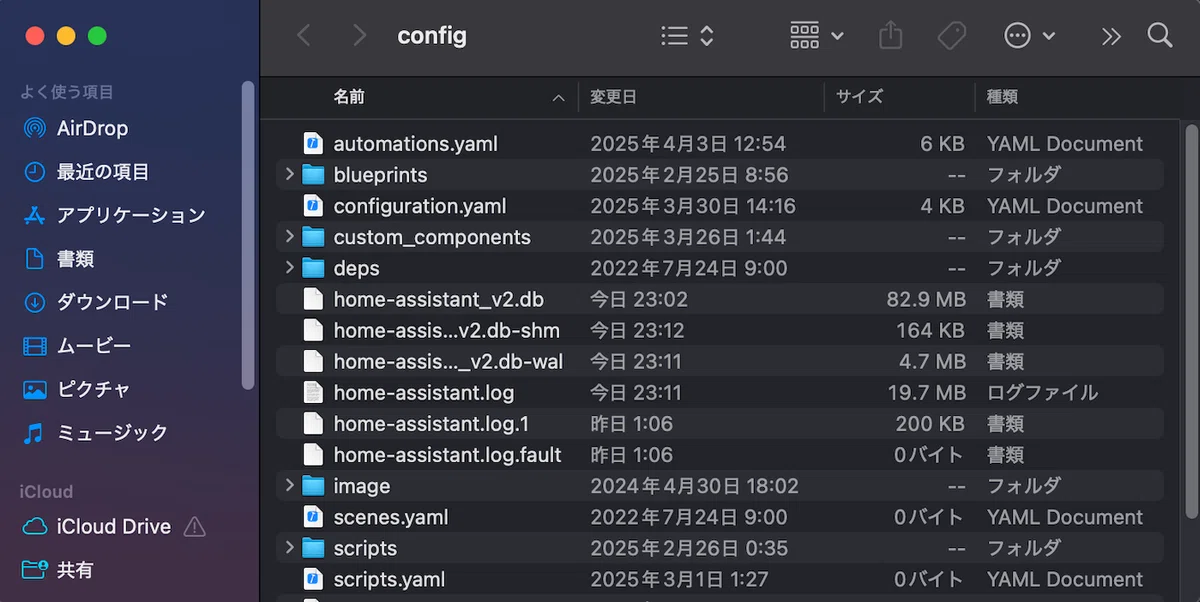
Task: Open Finder search magnifier
Action: pos(1160,36)
